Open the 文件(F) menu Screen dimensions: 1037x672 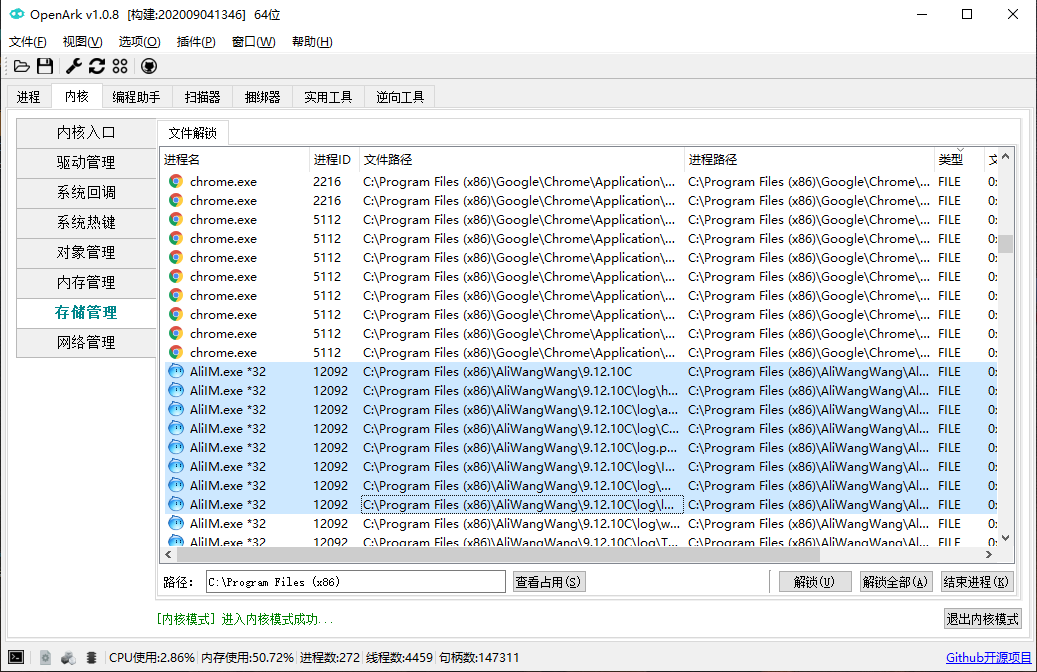28,42
